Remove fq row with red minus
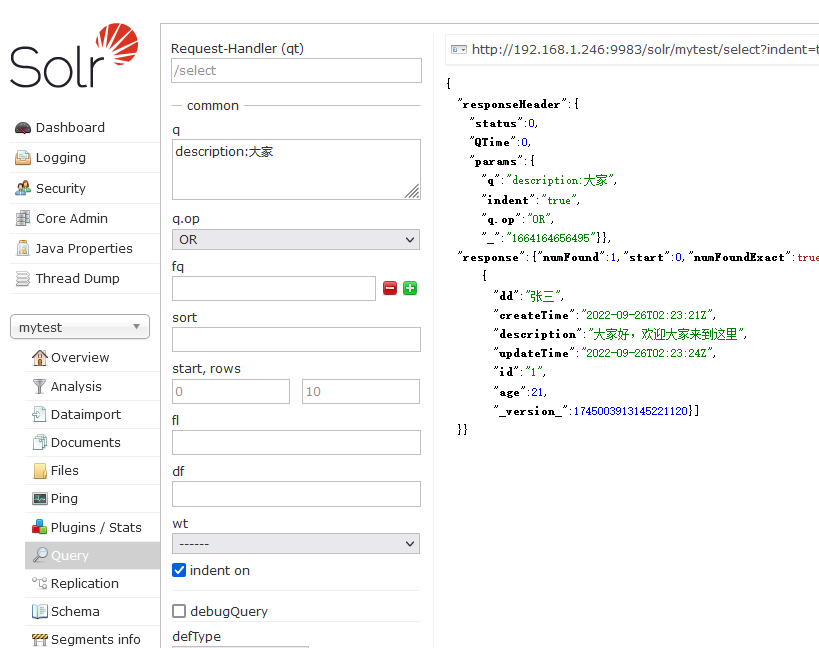 click(x=390, y=288)
